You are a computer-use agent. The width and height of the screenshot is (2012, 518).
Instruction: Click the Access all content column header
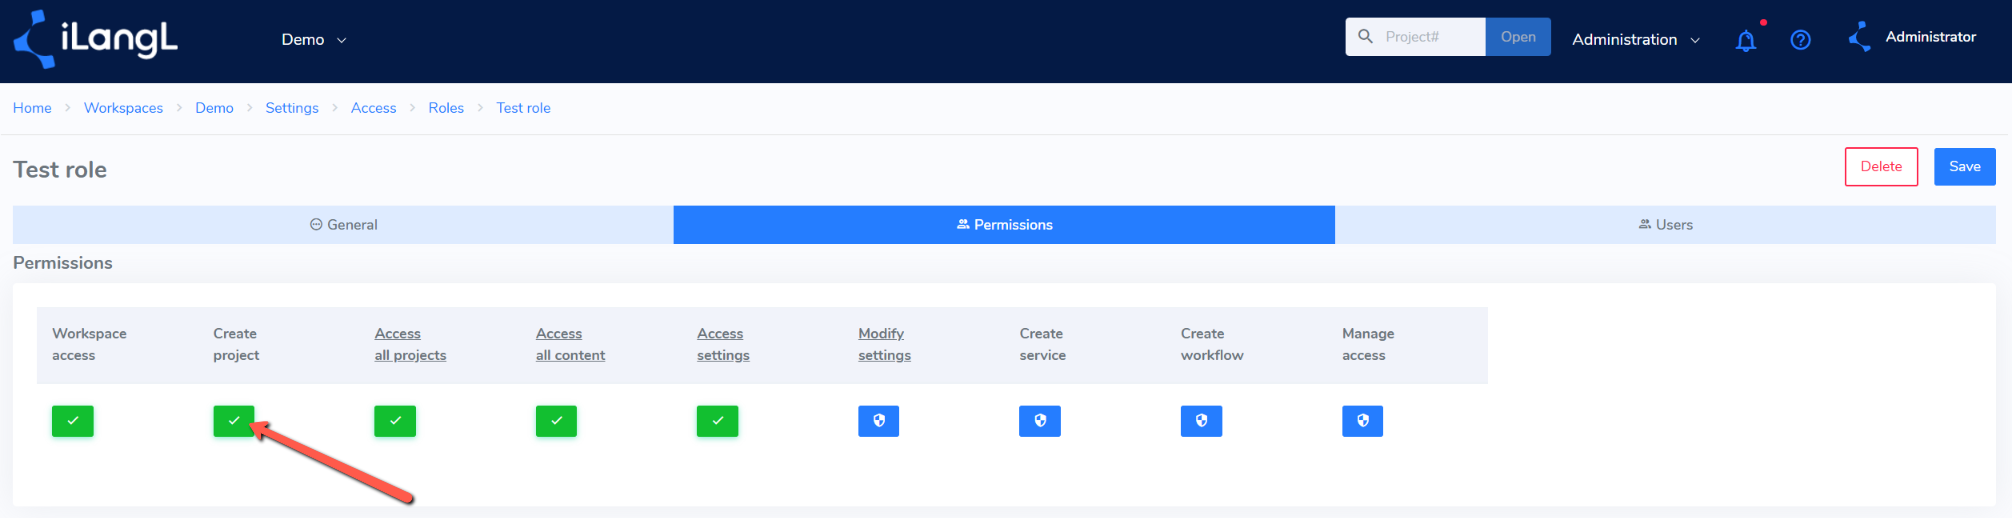coord(570,344)
